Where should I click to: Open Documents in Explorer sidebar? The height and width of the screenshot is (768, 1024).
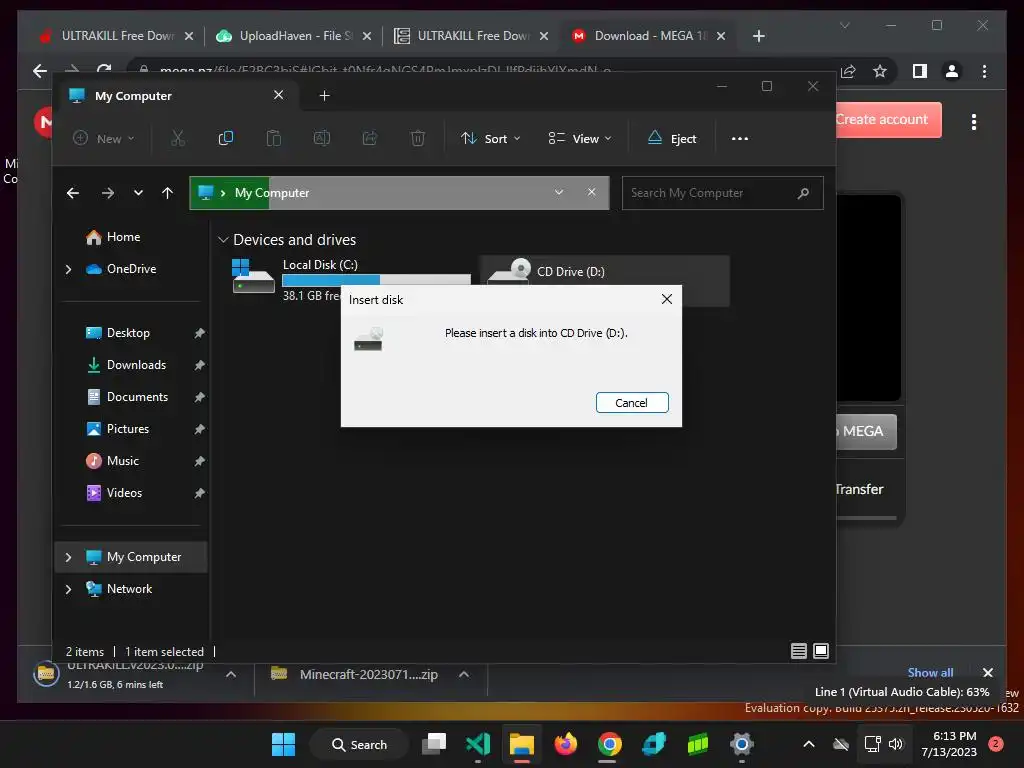[x=137, y=397]
